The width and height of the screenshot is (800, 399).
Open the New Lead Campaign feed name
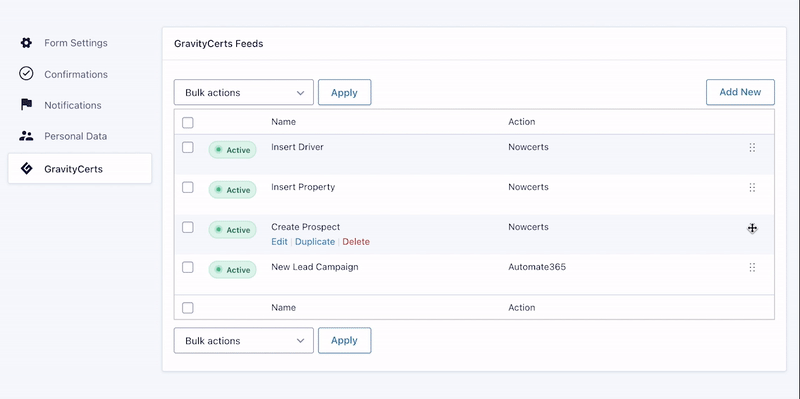pyautogui.click(x=315, y=267)
